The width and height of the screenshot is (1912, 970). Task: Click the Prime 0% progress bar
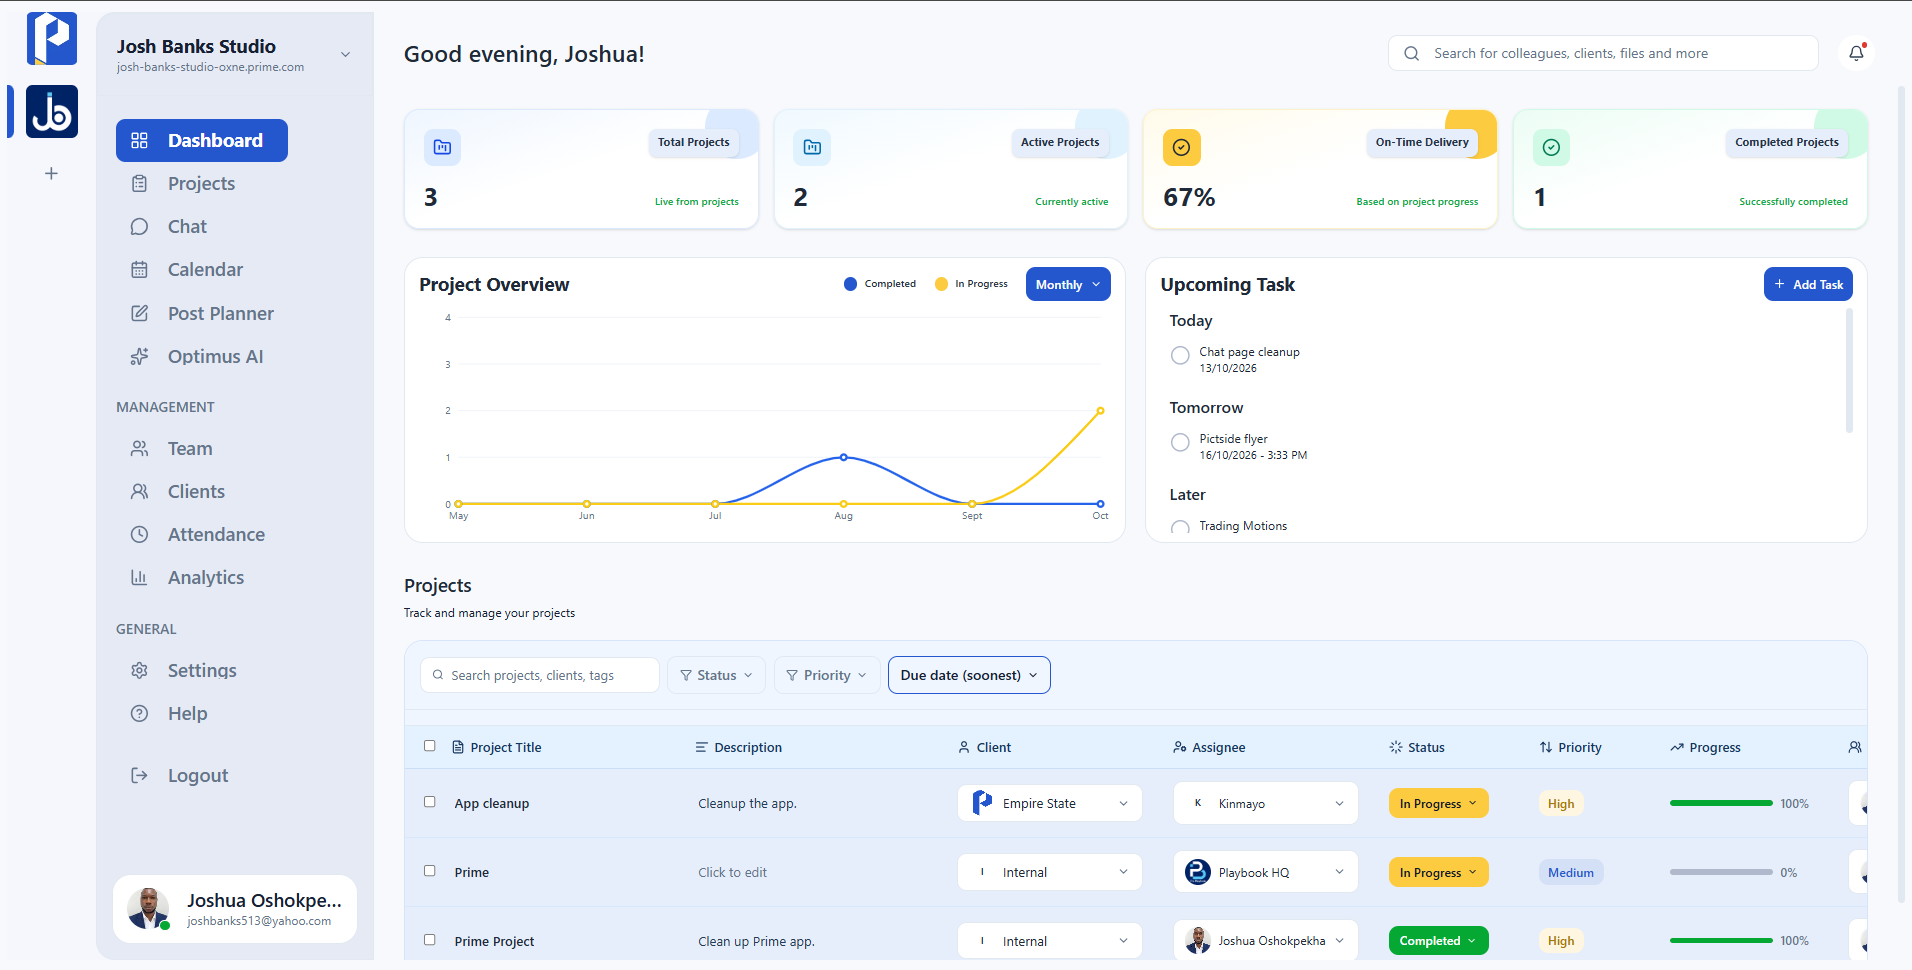(1720, 873)
